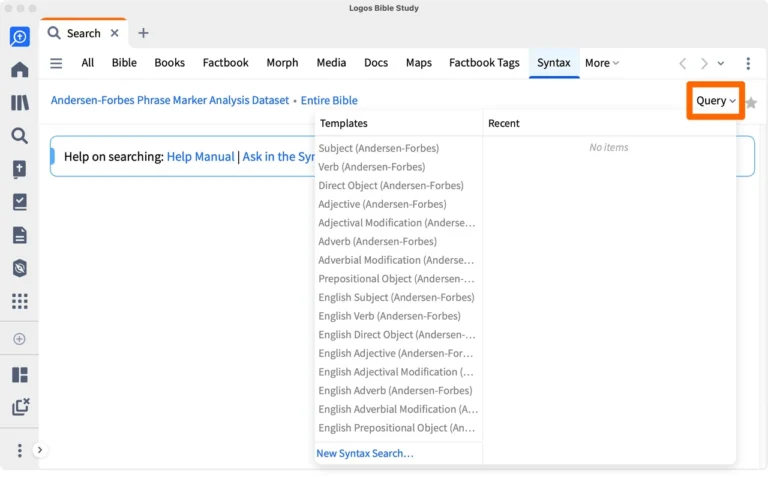Switch to the Maps search tab
The image size is (768, 478).
(x=418, y=63)
